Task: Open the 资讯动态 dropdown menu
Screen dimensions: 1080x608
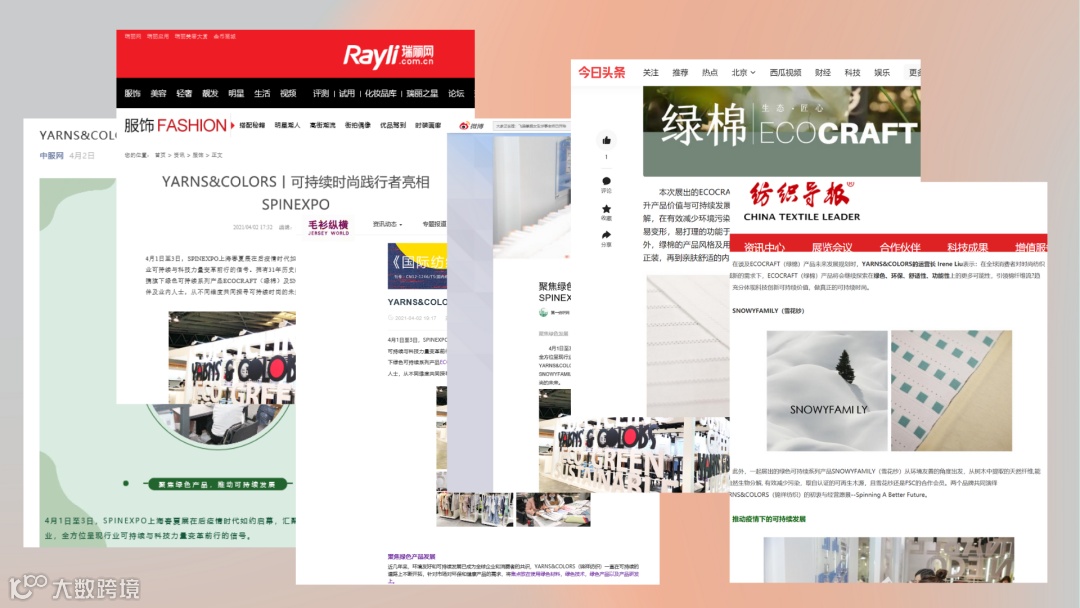Action: tap(387, 224)
